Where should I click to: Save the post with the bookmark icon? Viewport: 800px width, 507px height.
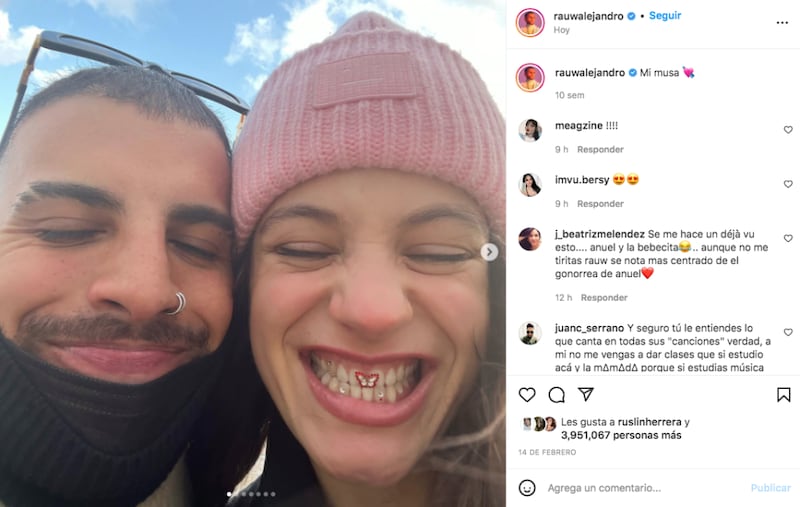point(784,394)
